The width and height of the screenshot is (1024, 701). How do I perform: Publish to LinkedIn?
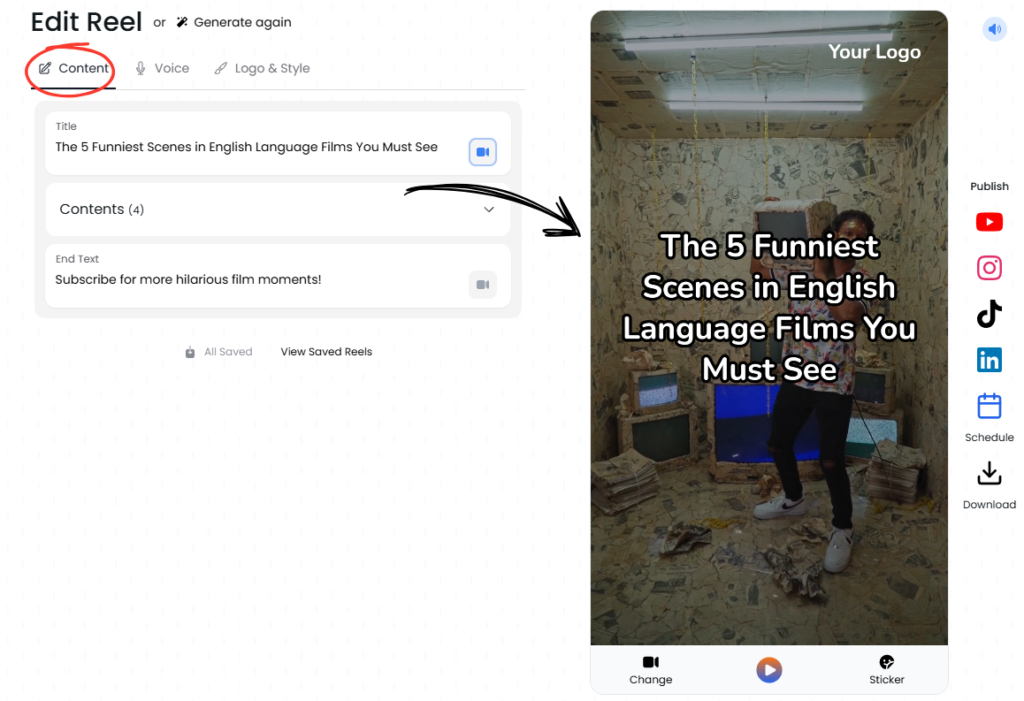989,360
